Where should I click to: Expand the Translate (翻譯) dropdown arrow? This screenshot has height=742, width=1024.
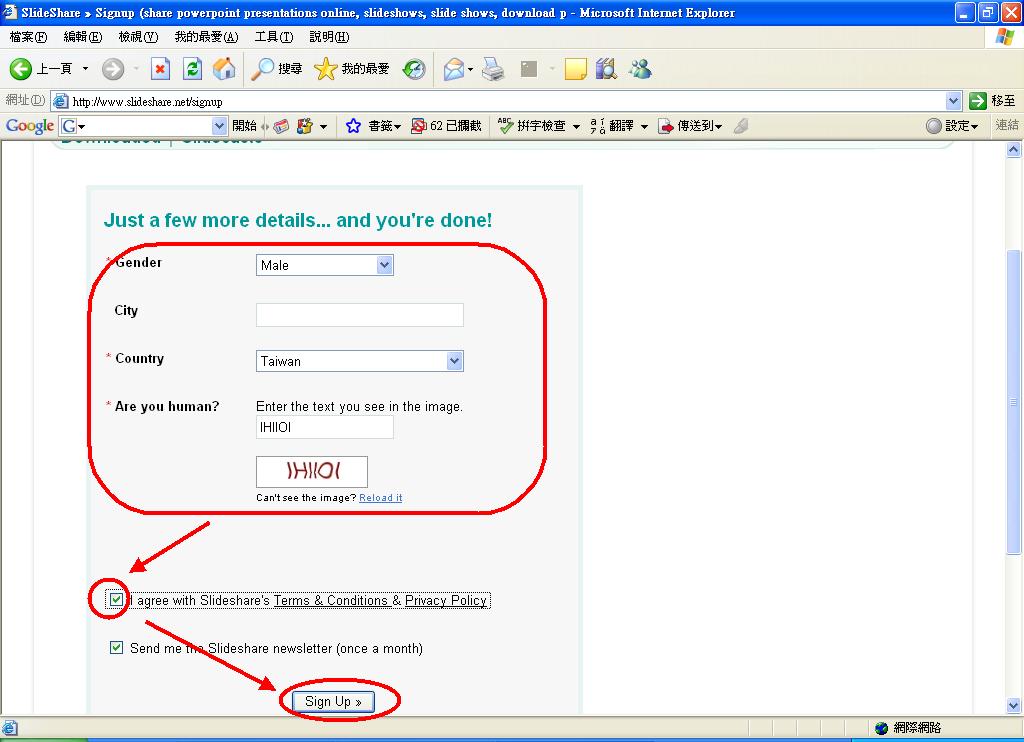coord(644,127)
